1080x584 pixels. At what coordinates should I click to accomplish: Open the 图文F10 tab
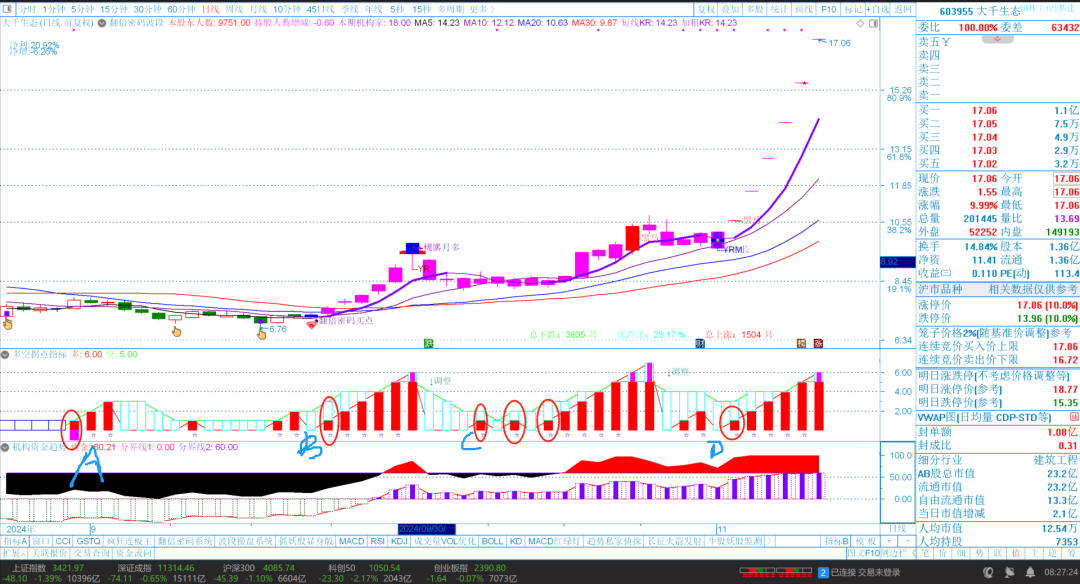863,553
